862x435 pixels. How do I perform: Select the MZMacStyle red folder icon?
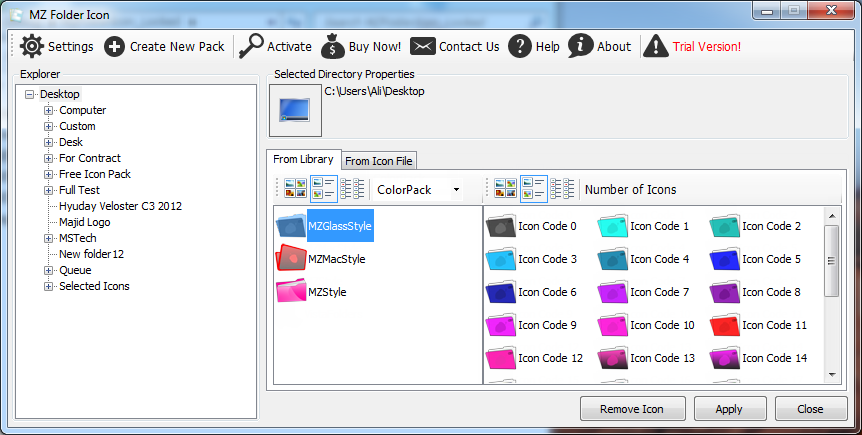pos(290,258)
